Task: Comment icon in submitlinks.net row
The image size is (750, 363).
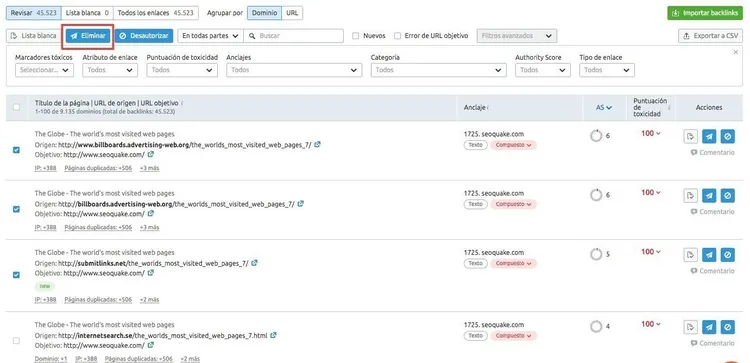Action: click(x=694, y=271)
